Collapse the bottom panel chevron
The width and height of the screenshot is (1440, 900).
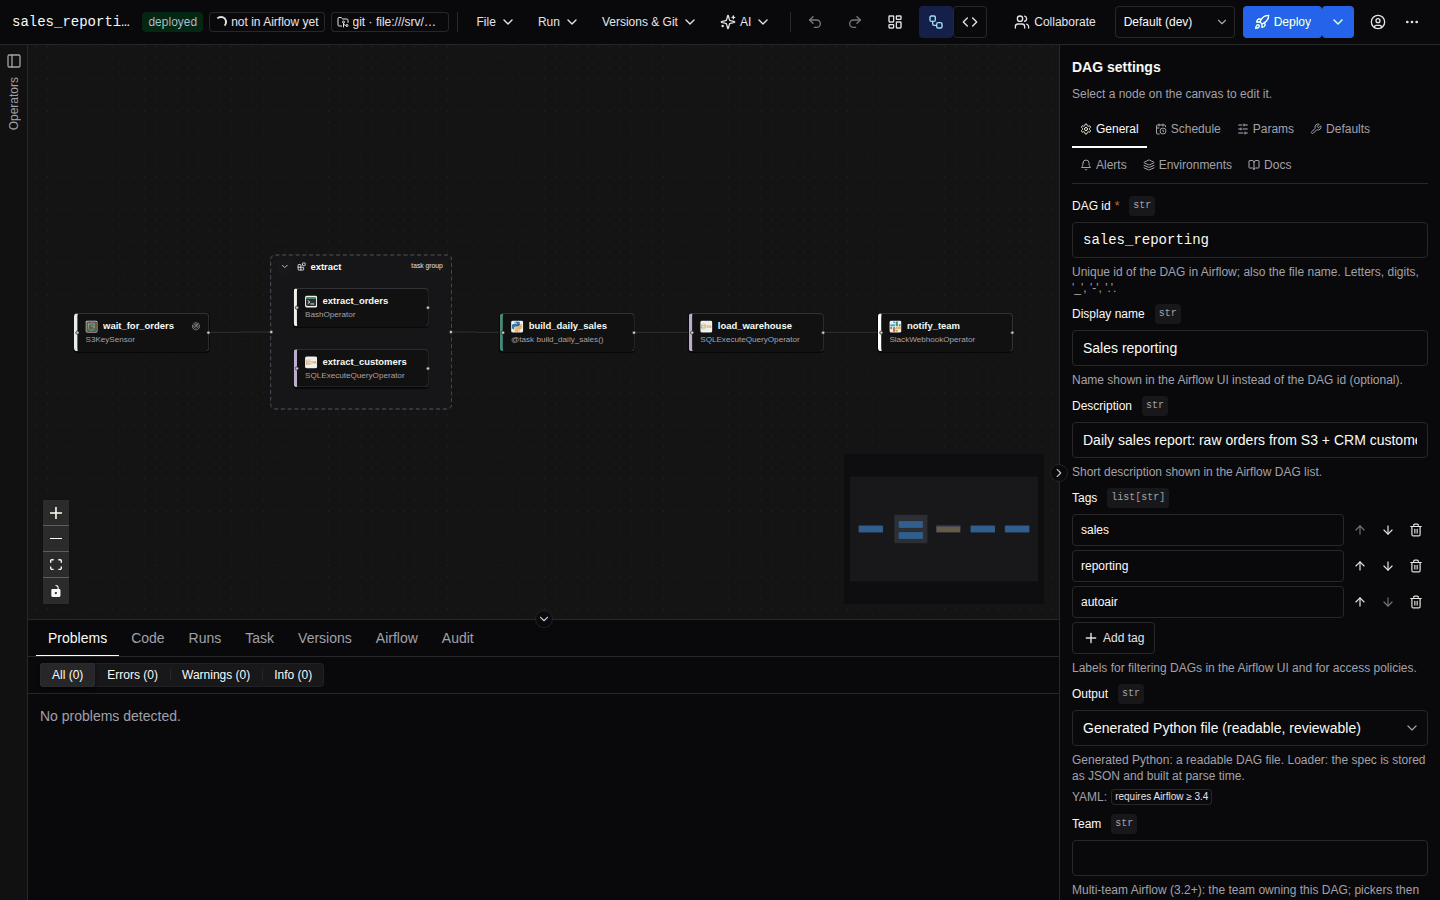(x=544, y=619)
